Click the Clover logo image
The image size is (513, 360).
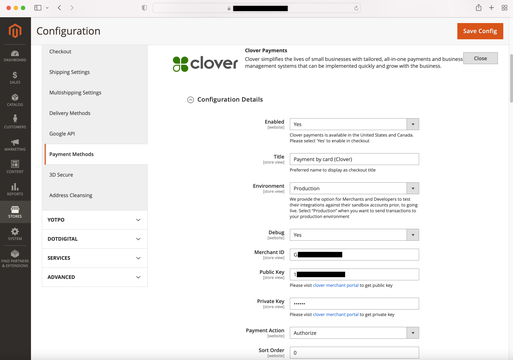[x=205, y=64]
